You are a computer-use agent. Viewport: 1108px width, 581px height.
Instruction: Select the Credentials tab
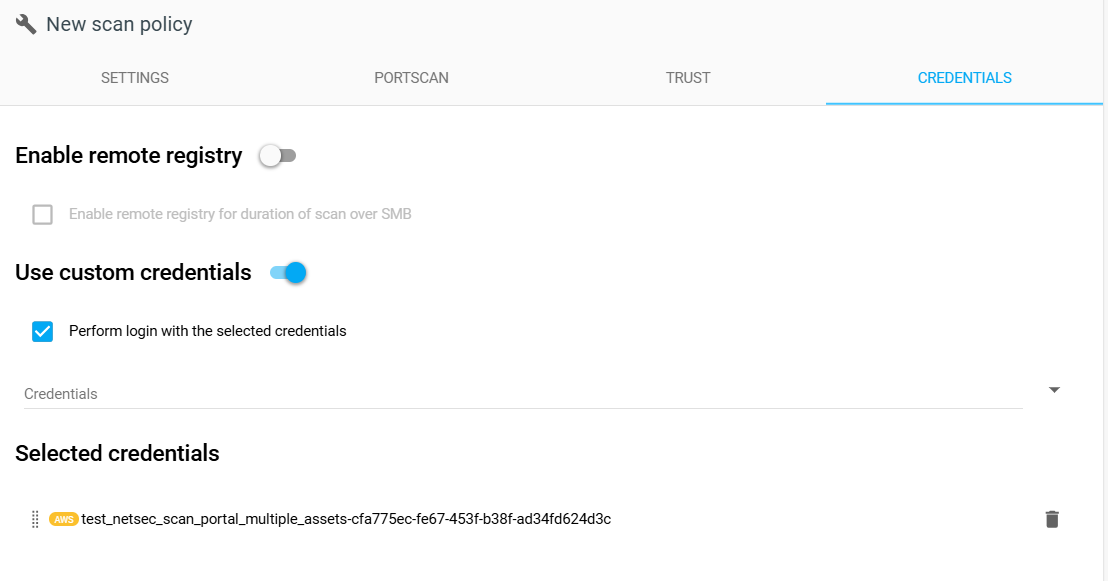pyautogui.click(x=964, y=78)
